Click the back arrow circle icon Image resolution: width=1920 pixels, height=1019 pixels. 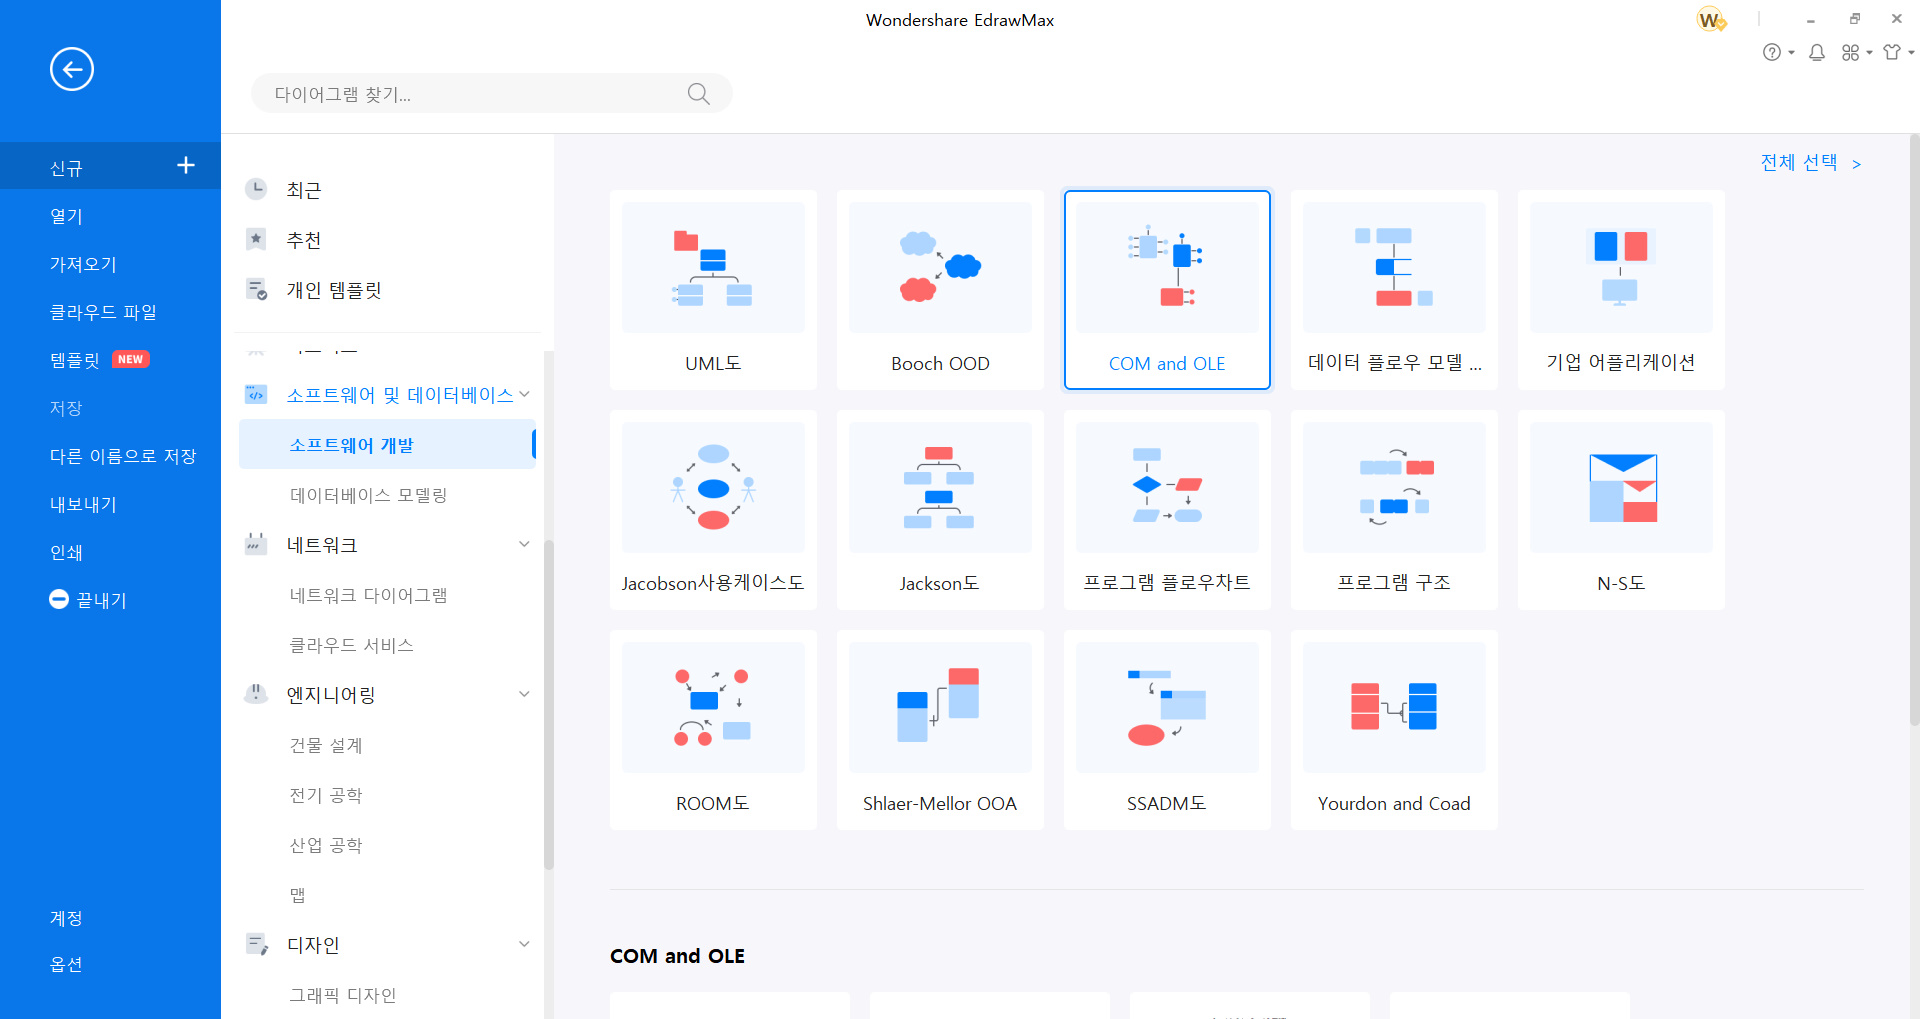[x=72, y=69]
